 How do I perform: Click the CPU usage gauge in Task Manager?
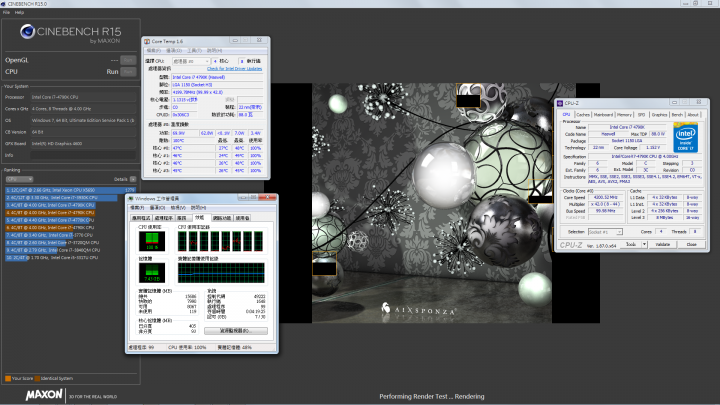tap(152, 241)
